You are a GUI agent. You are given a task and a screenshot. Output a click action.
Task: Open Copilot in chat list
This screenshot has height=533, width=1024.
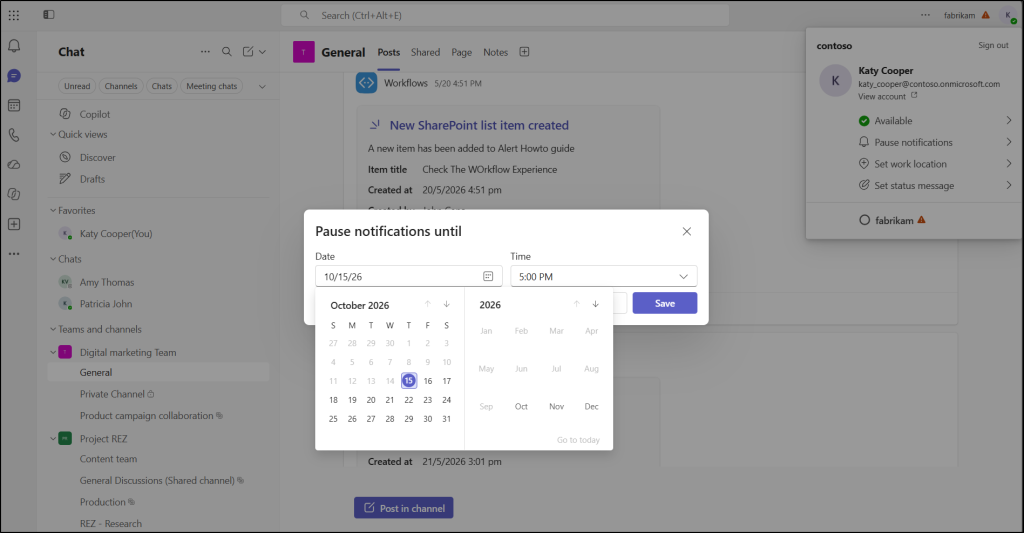pyautogui.click(x=95, y=114)
